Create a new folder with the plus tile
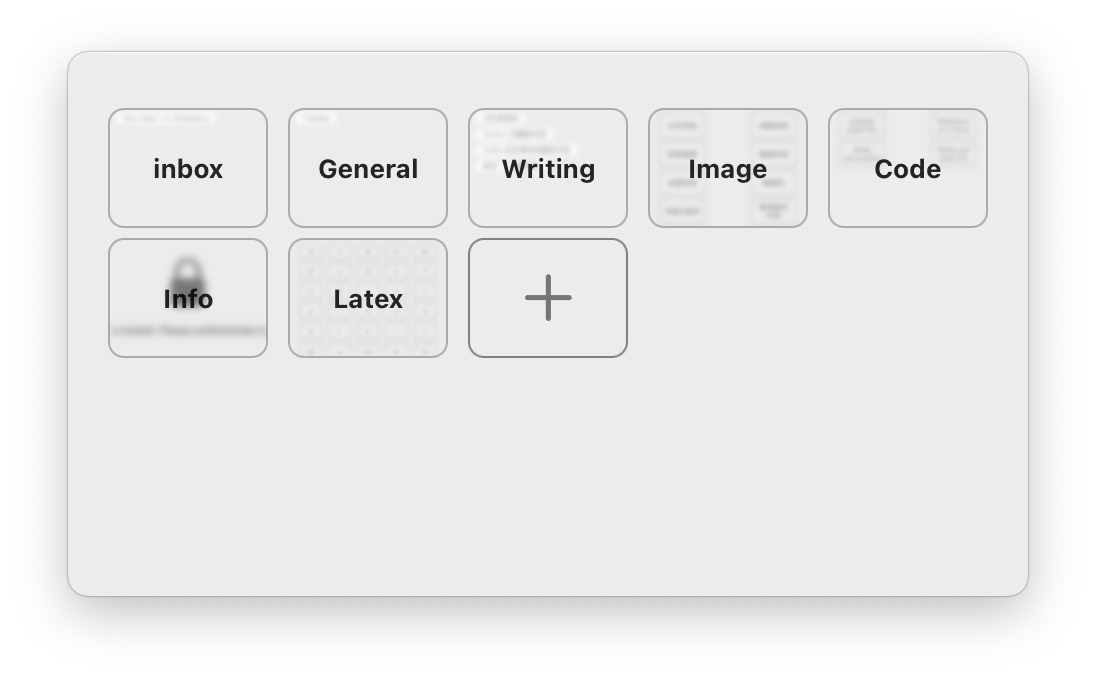Viewport: 1096px width, 680px height. point(547,298)
